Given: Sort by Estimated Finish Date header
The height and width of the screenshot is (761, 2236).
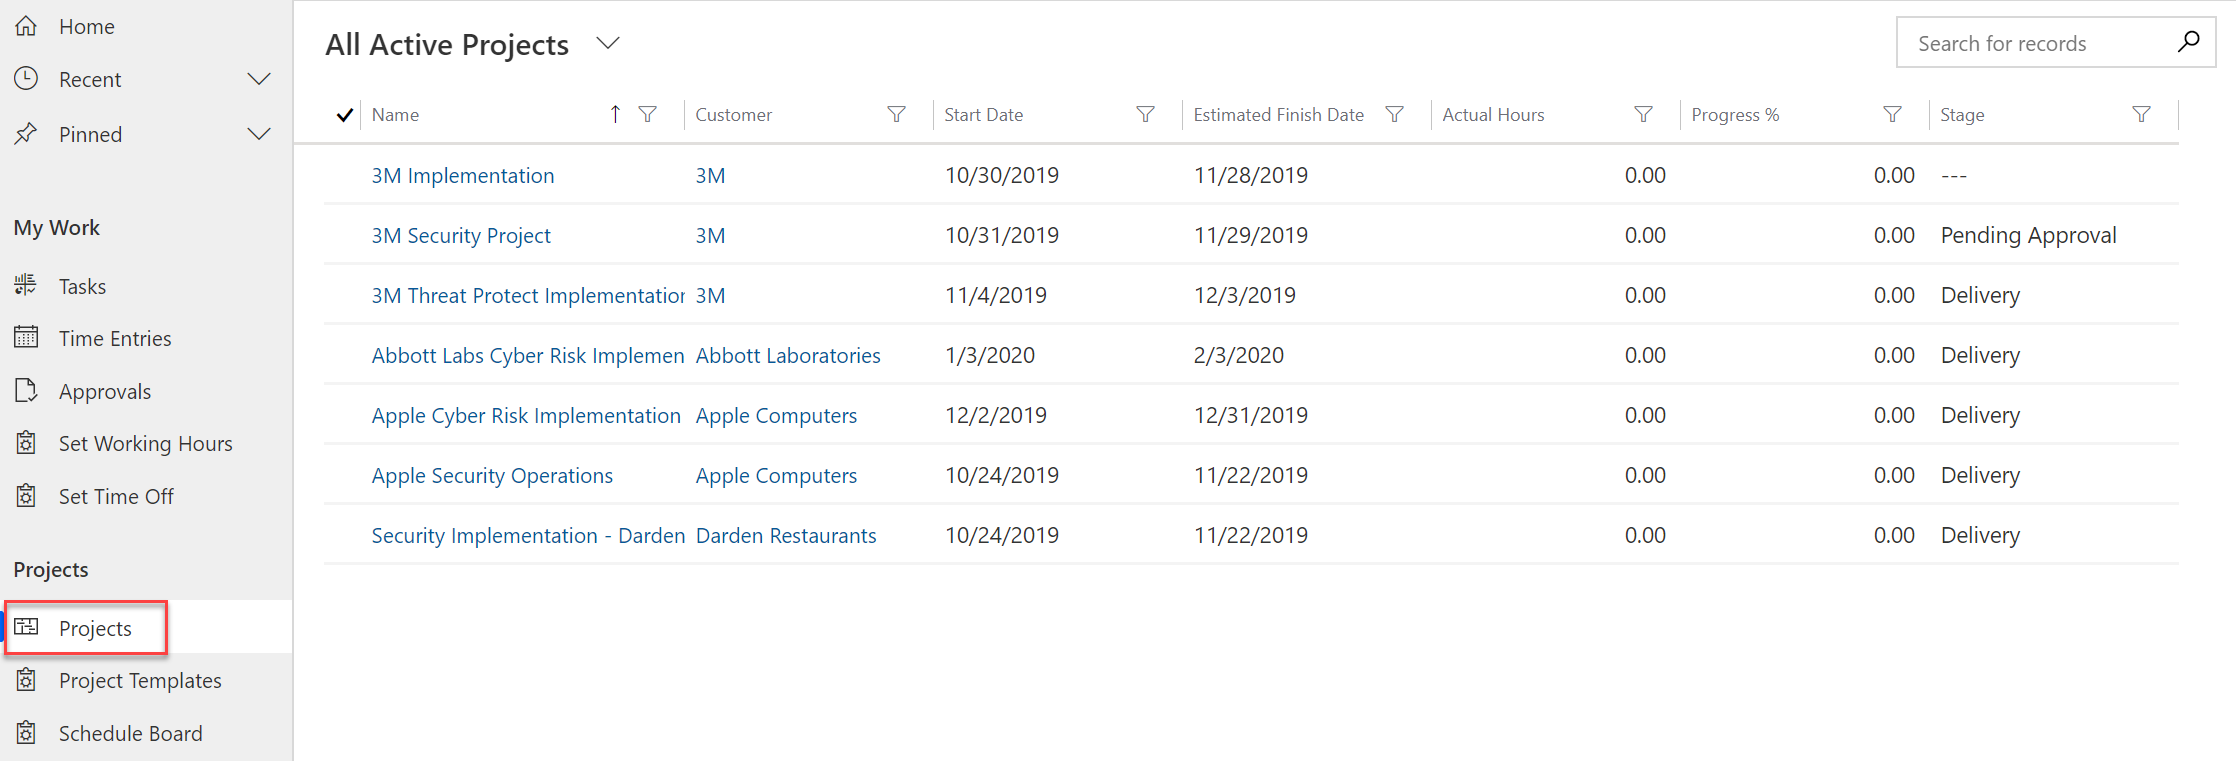Looking at the screenshot, I should click(1279, 115).
